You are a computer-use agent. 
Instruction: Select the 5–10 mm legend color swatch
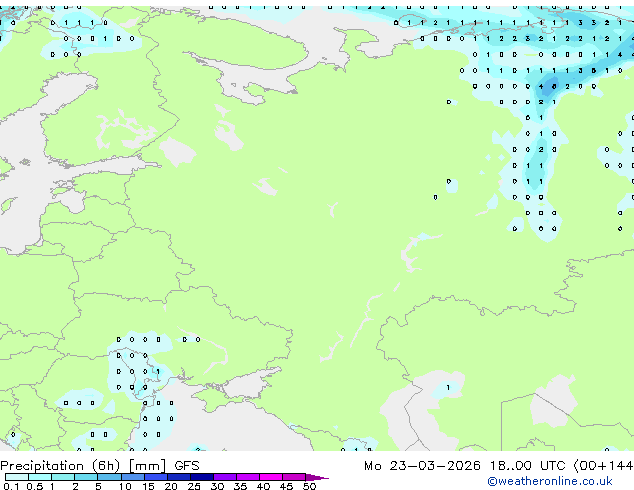[x=109, y=477]
